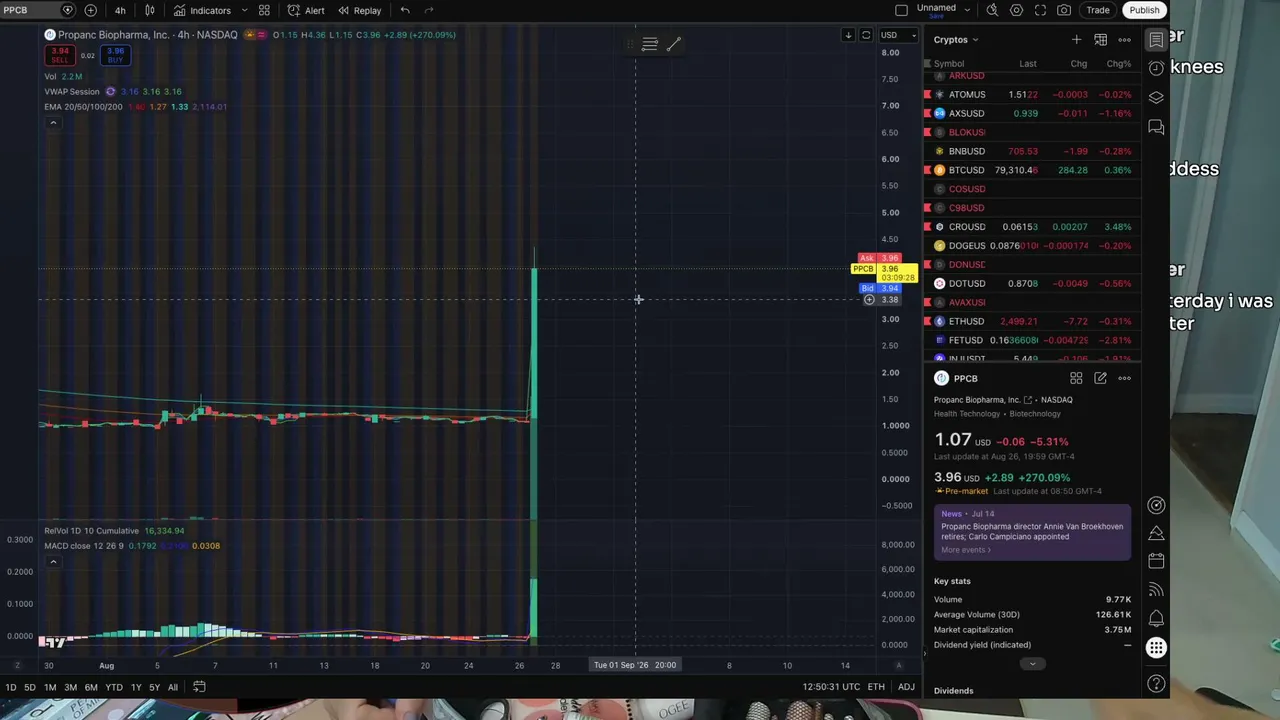The image size is (1280, 720).
Task: Open the PPCB details grid icon
Action: (x=1076, y=378)
